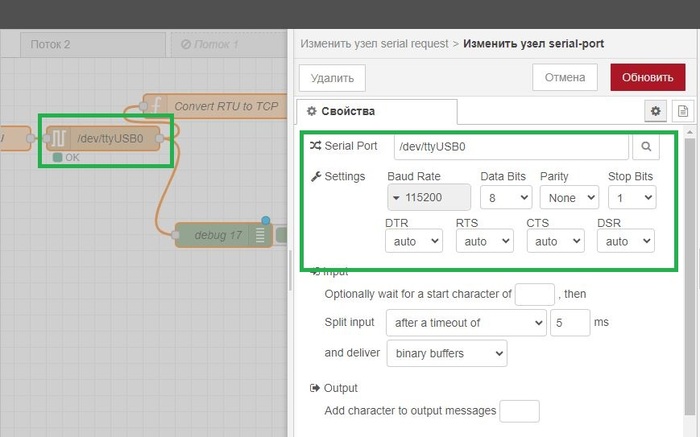The height and width of the screenshot is (437, 700).
Task: Choose a DTR setting from dropdown
Action: [x=414, y=241]
